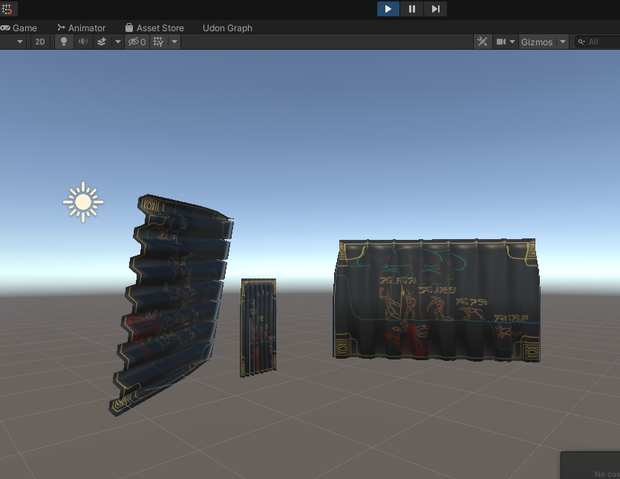Screen dimensions: 620x479
Task: Open component editor tools icon
Action: pyautogui.click(x=482, y=42)
